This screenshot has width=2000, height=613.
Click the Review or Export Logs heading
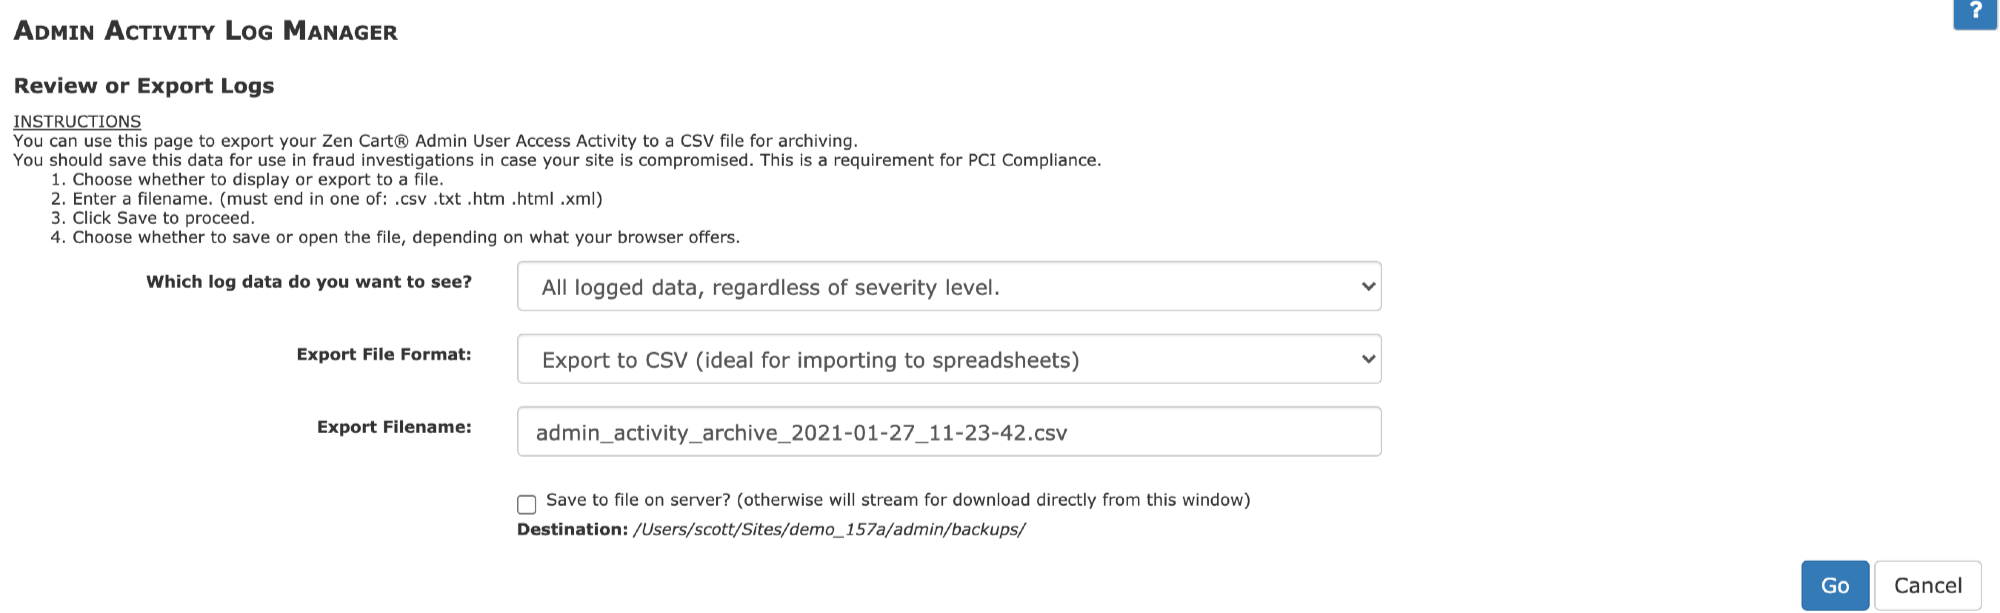(x=144, y=86)
